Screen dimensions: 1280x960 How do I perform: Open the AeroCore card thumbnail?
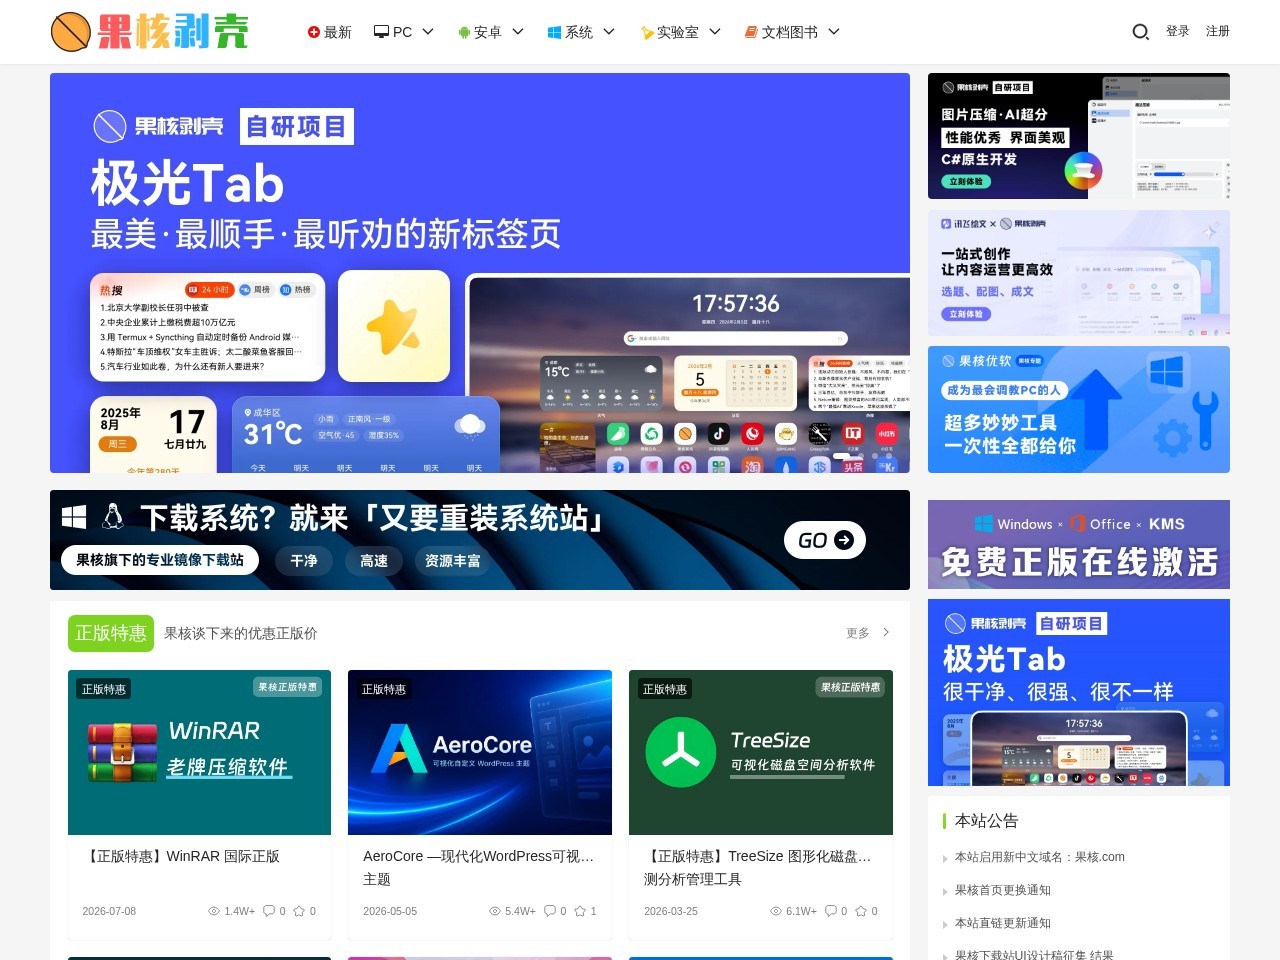(x=480, y=752)
